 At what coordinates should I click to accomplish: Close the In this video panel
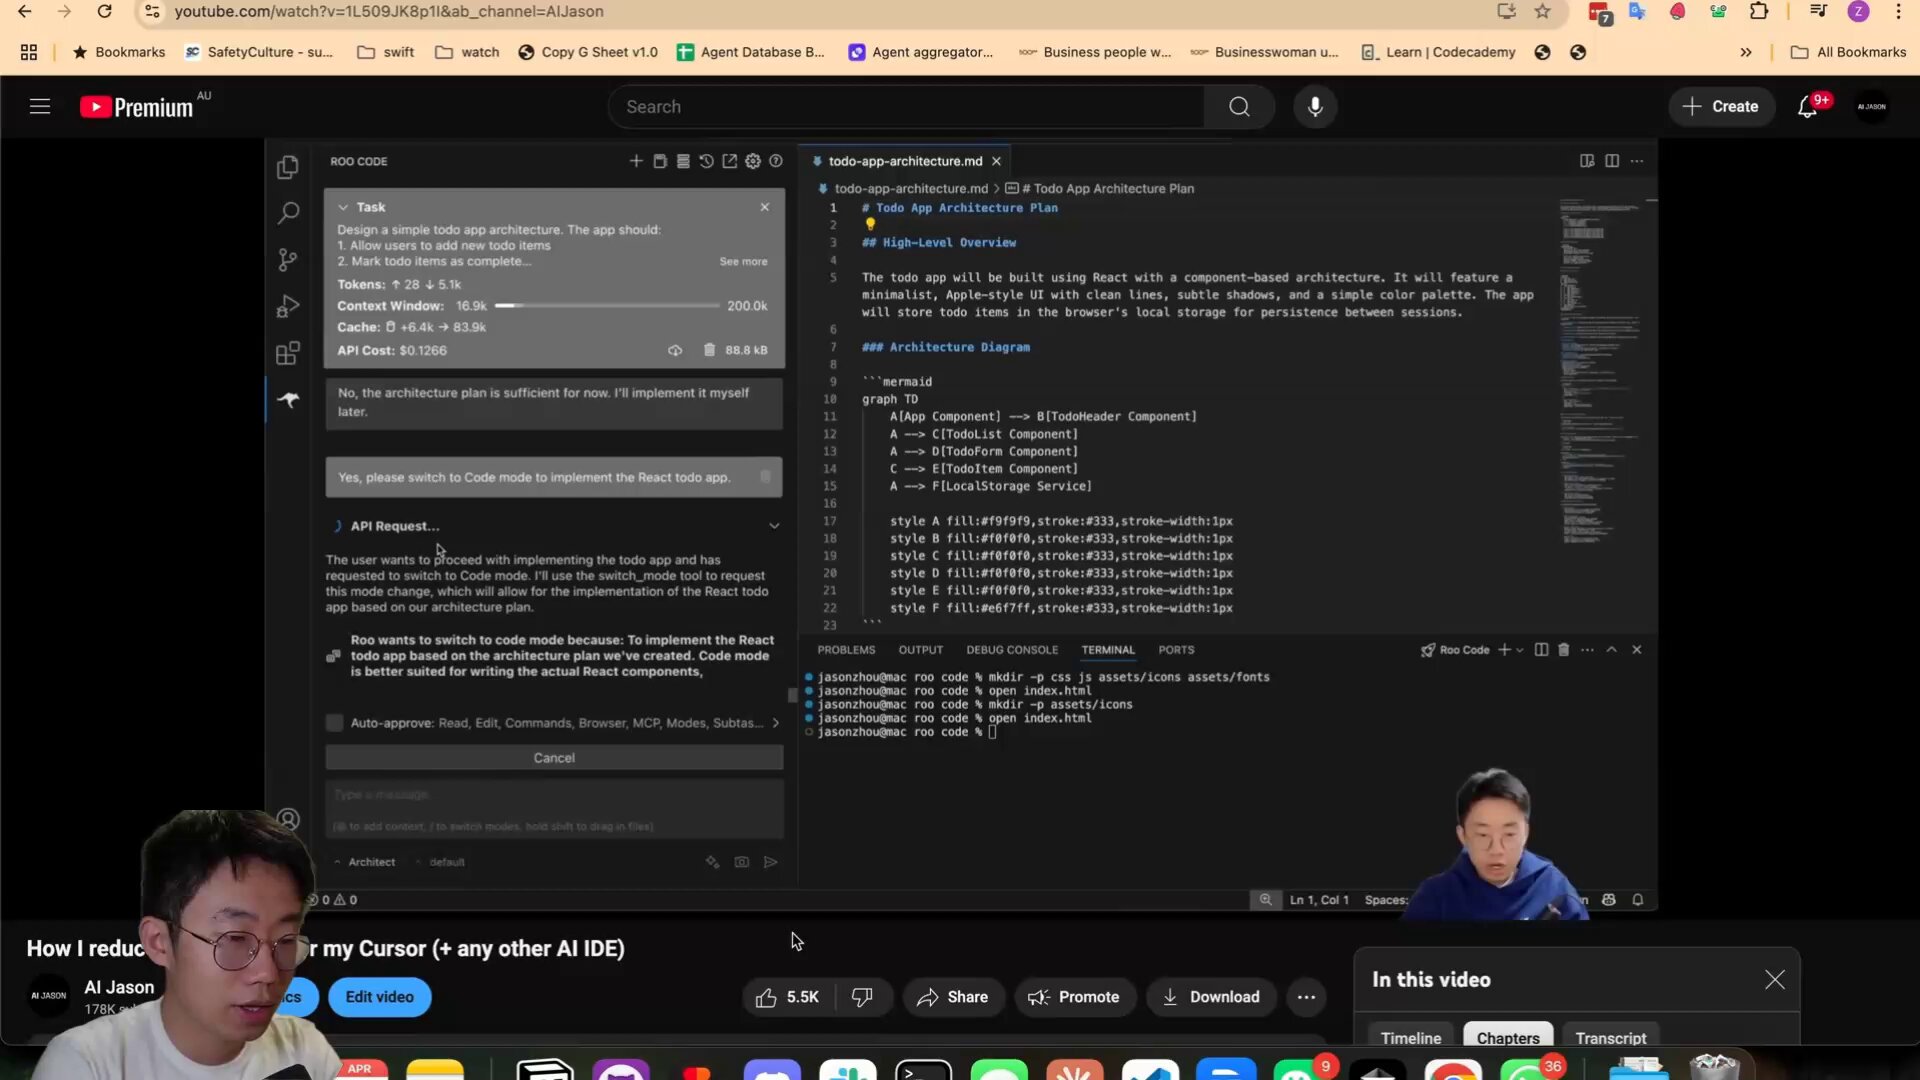[1774, 980]
